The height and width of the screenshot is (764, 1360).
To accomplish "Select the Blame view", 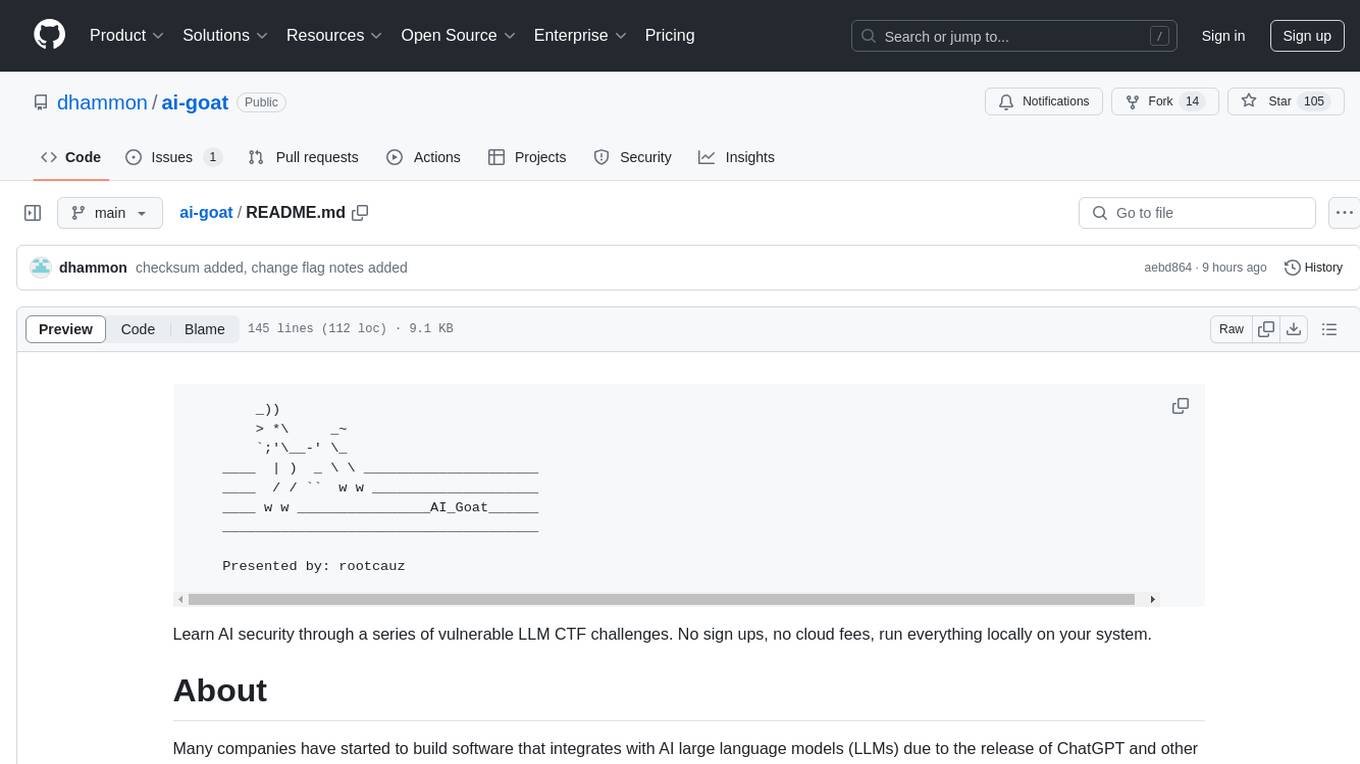I will pyautogui.click(x=204, y=329).
